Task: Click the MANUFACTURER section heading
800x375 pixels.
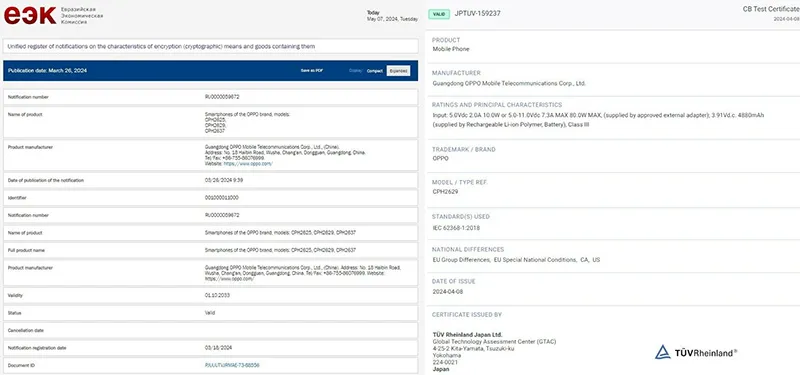Action: click(x=456, y=73)
